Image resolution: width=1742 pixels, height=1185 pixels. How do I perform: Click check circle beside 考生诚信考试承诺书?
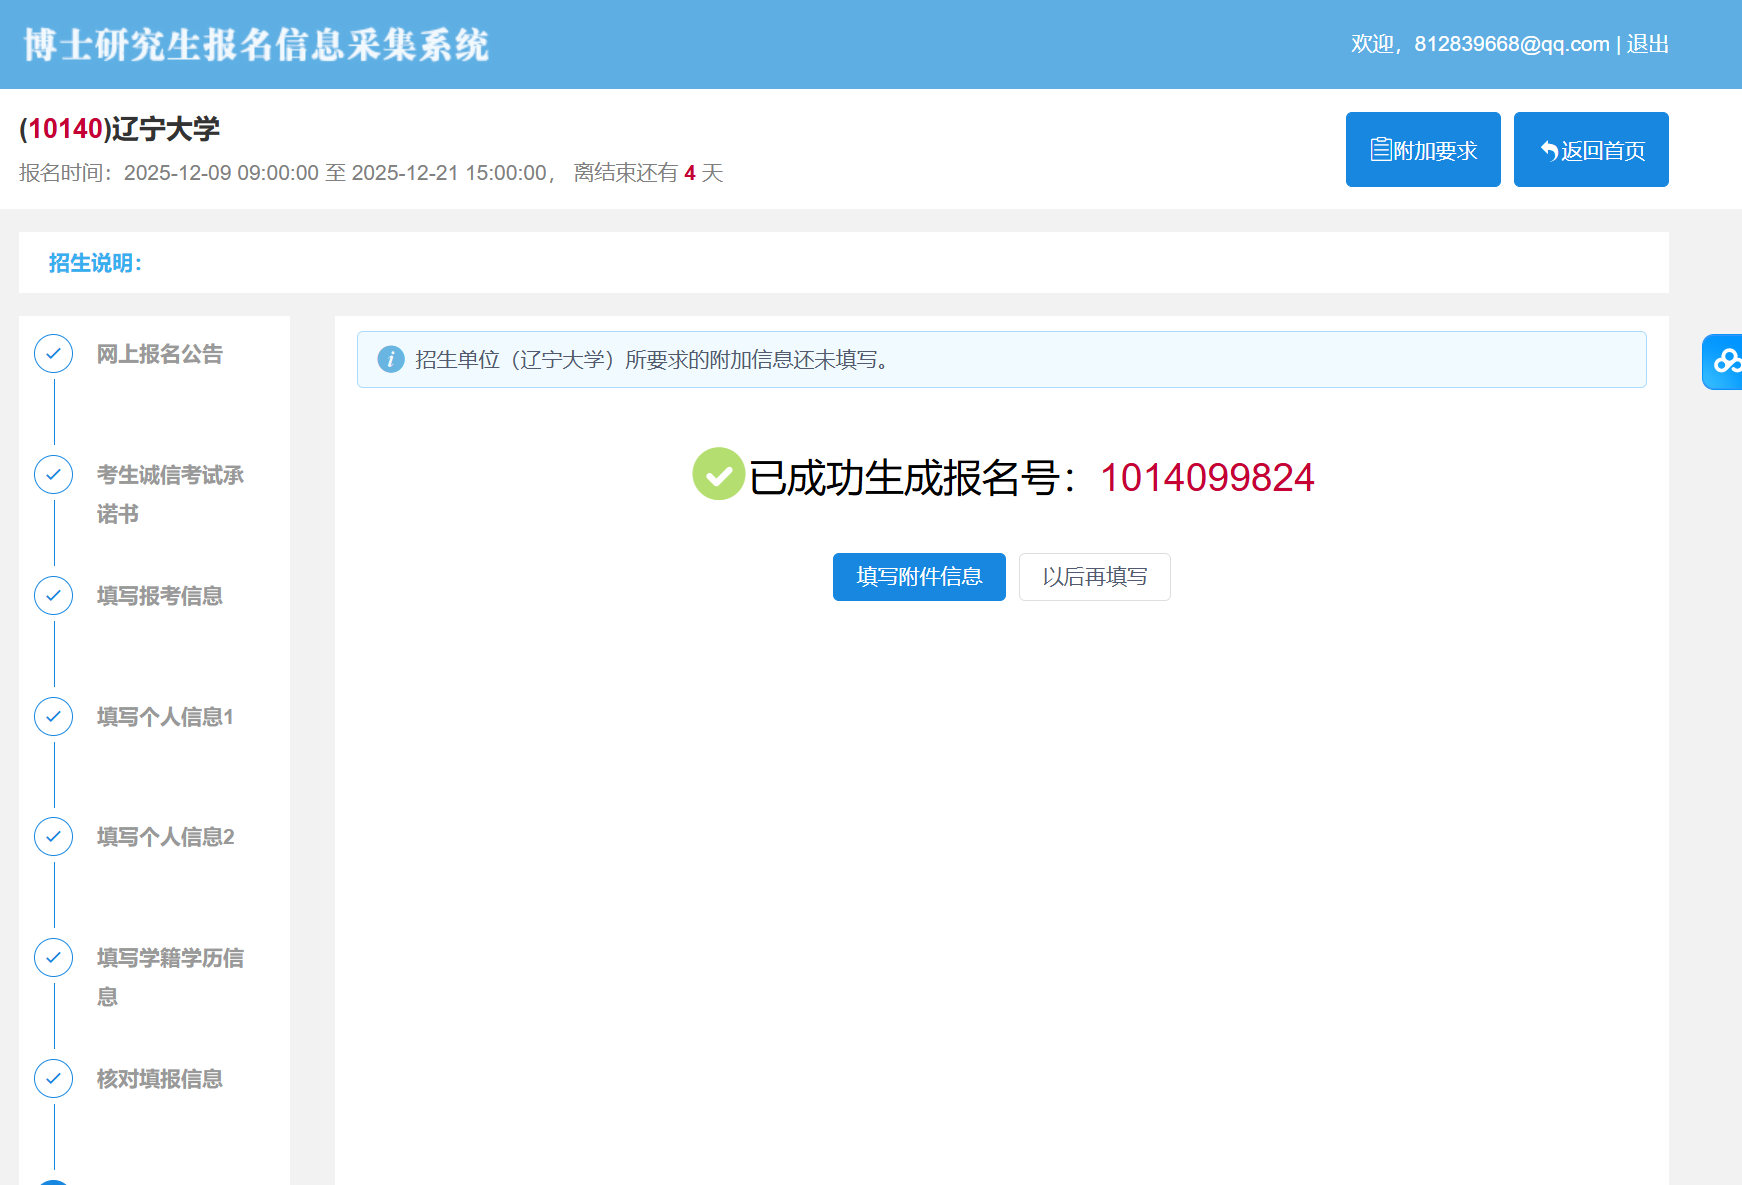tap(54, 475)
